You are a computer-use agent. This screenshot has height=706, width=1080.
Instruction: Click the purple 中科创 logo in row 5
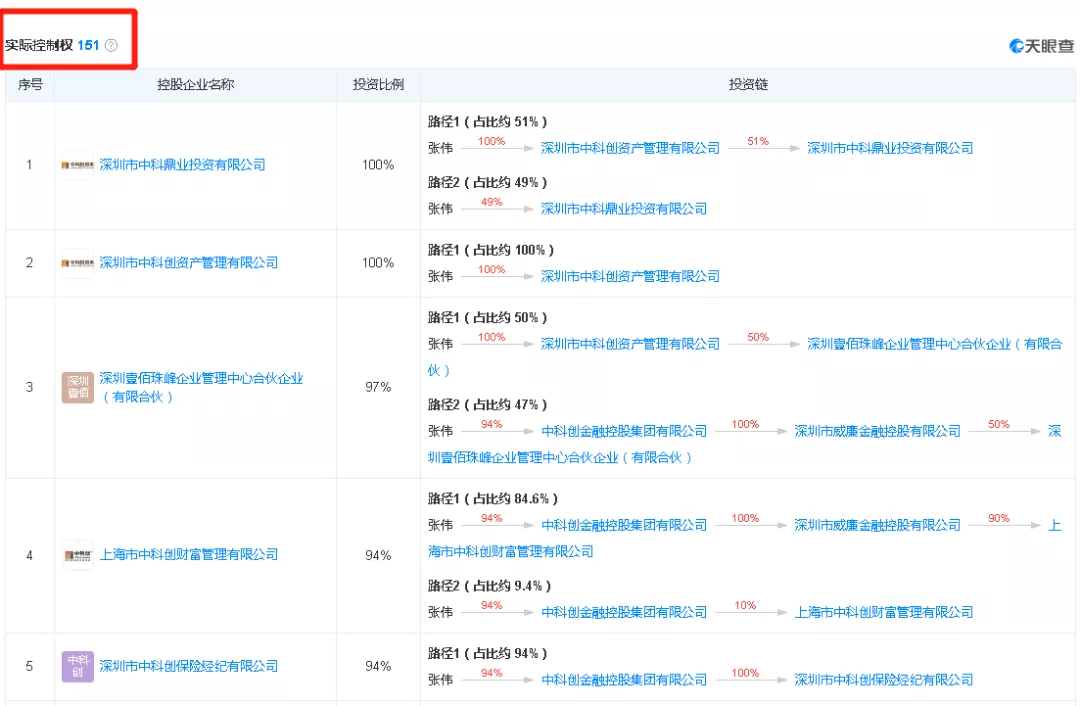pos(77,666)
